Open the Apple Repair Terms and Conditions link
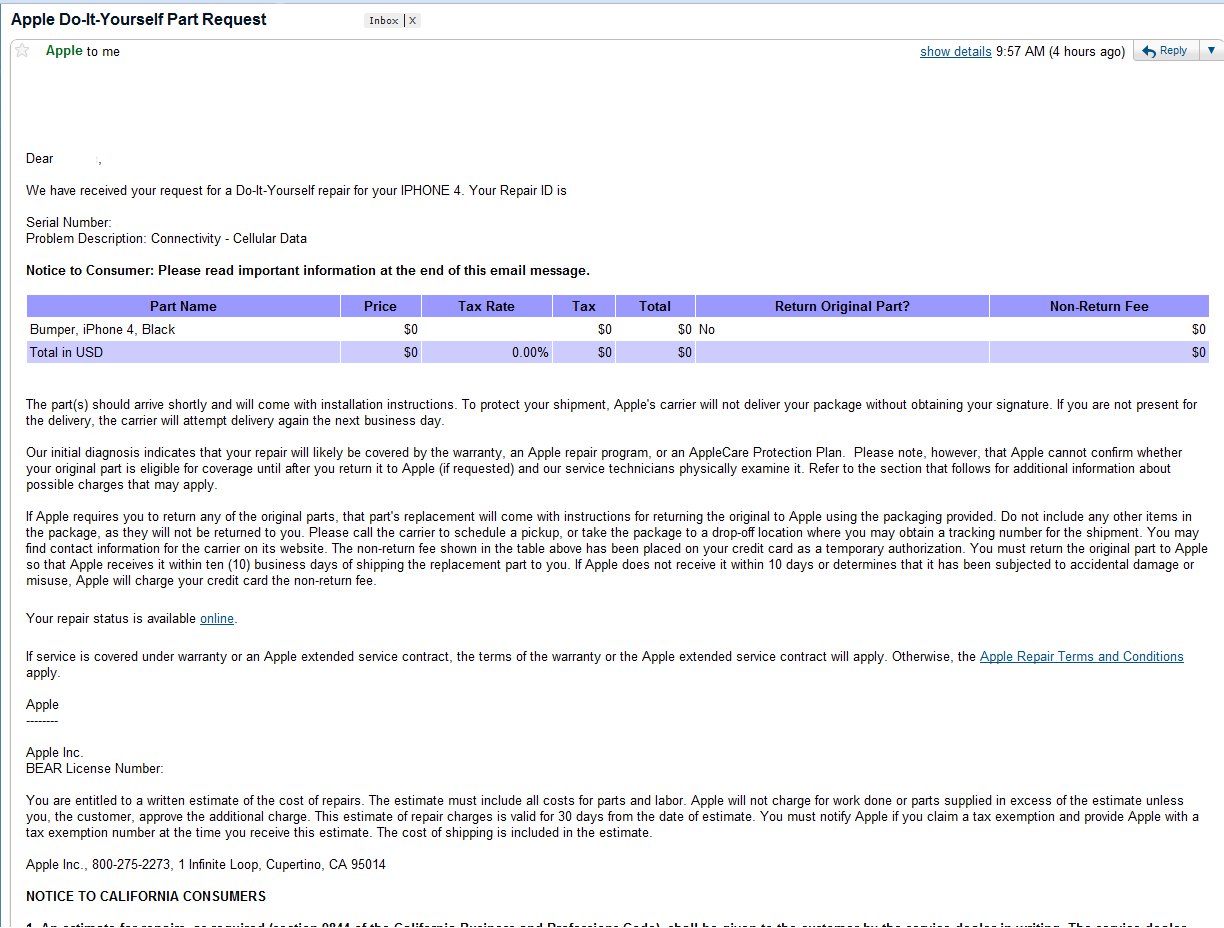Screen dimensions: 1224x928 [x=1081, y=657]
